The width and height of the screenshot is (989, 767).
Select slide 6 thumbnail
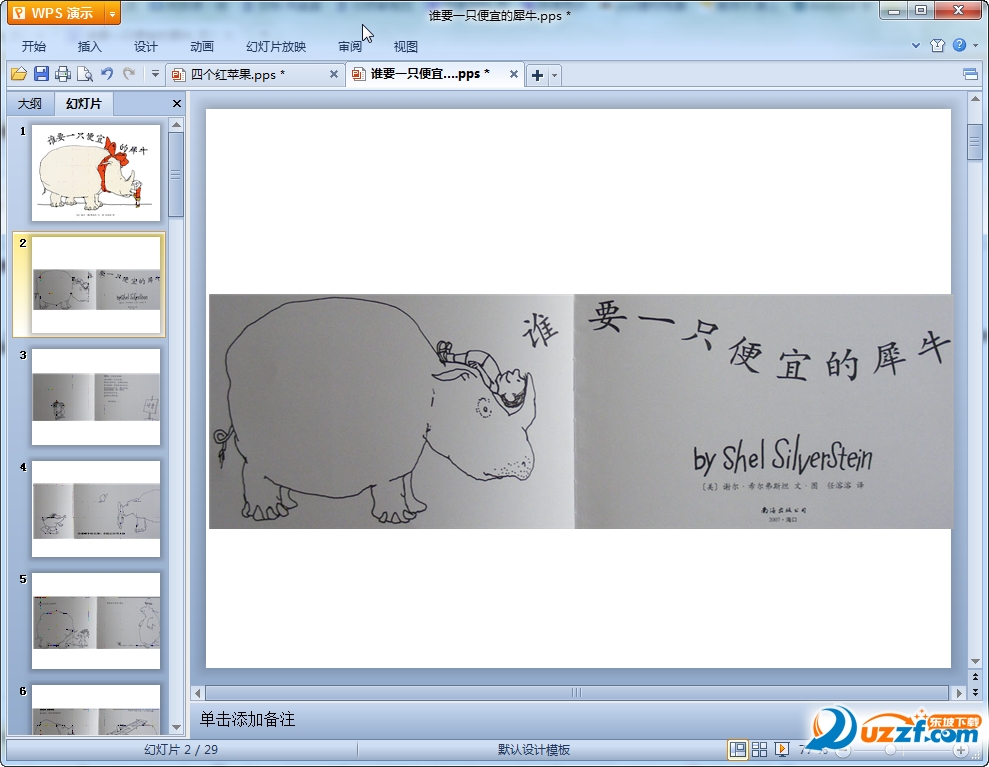(x=96, y=710)
